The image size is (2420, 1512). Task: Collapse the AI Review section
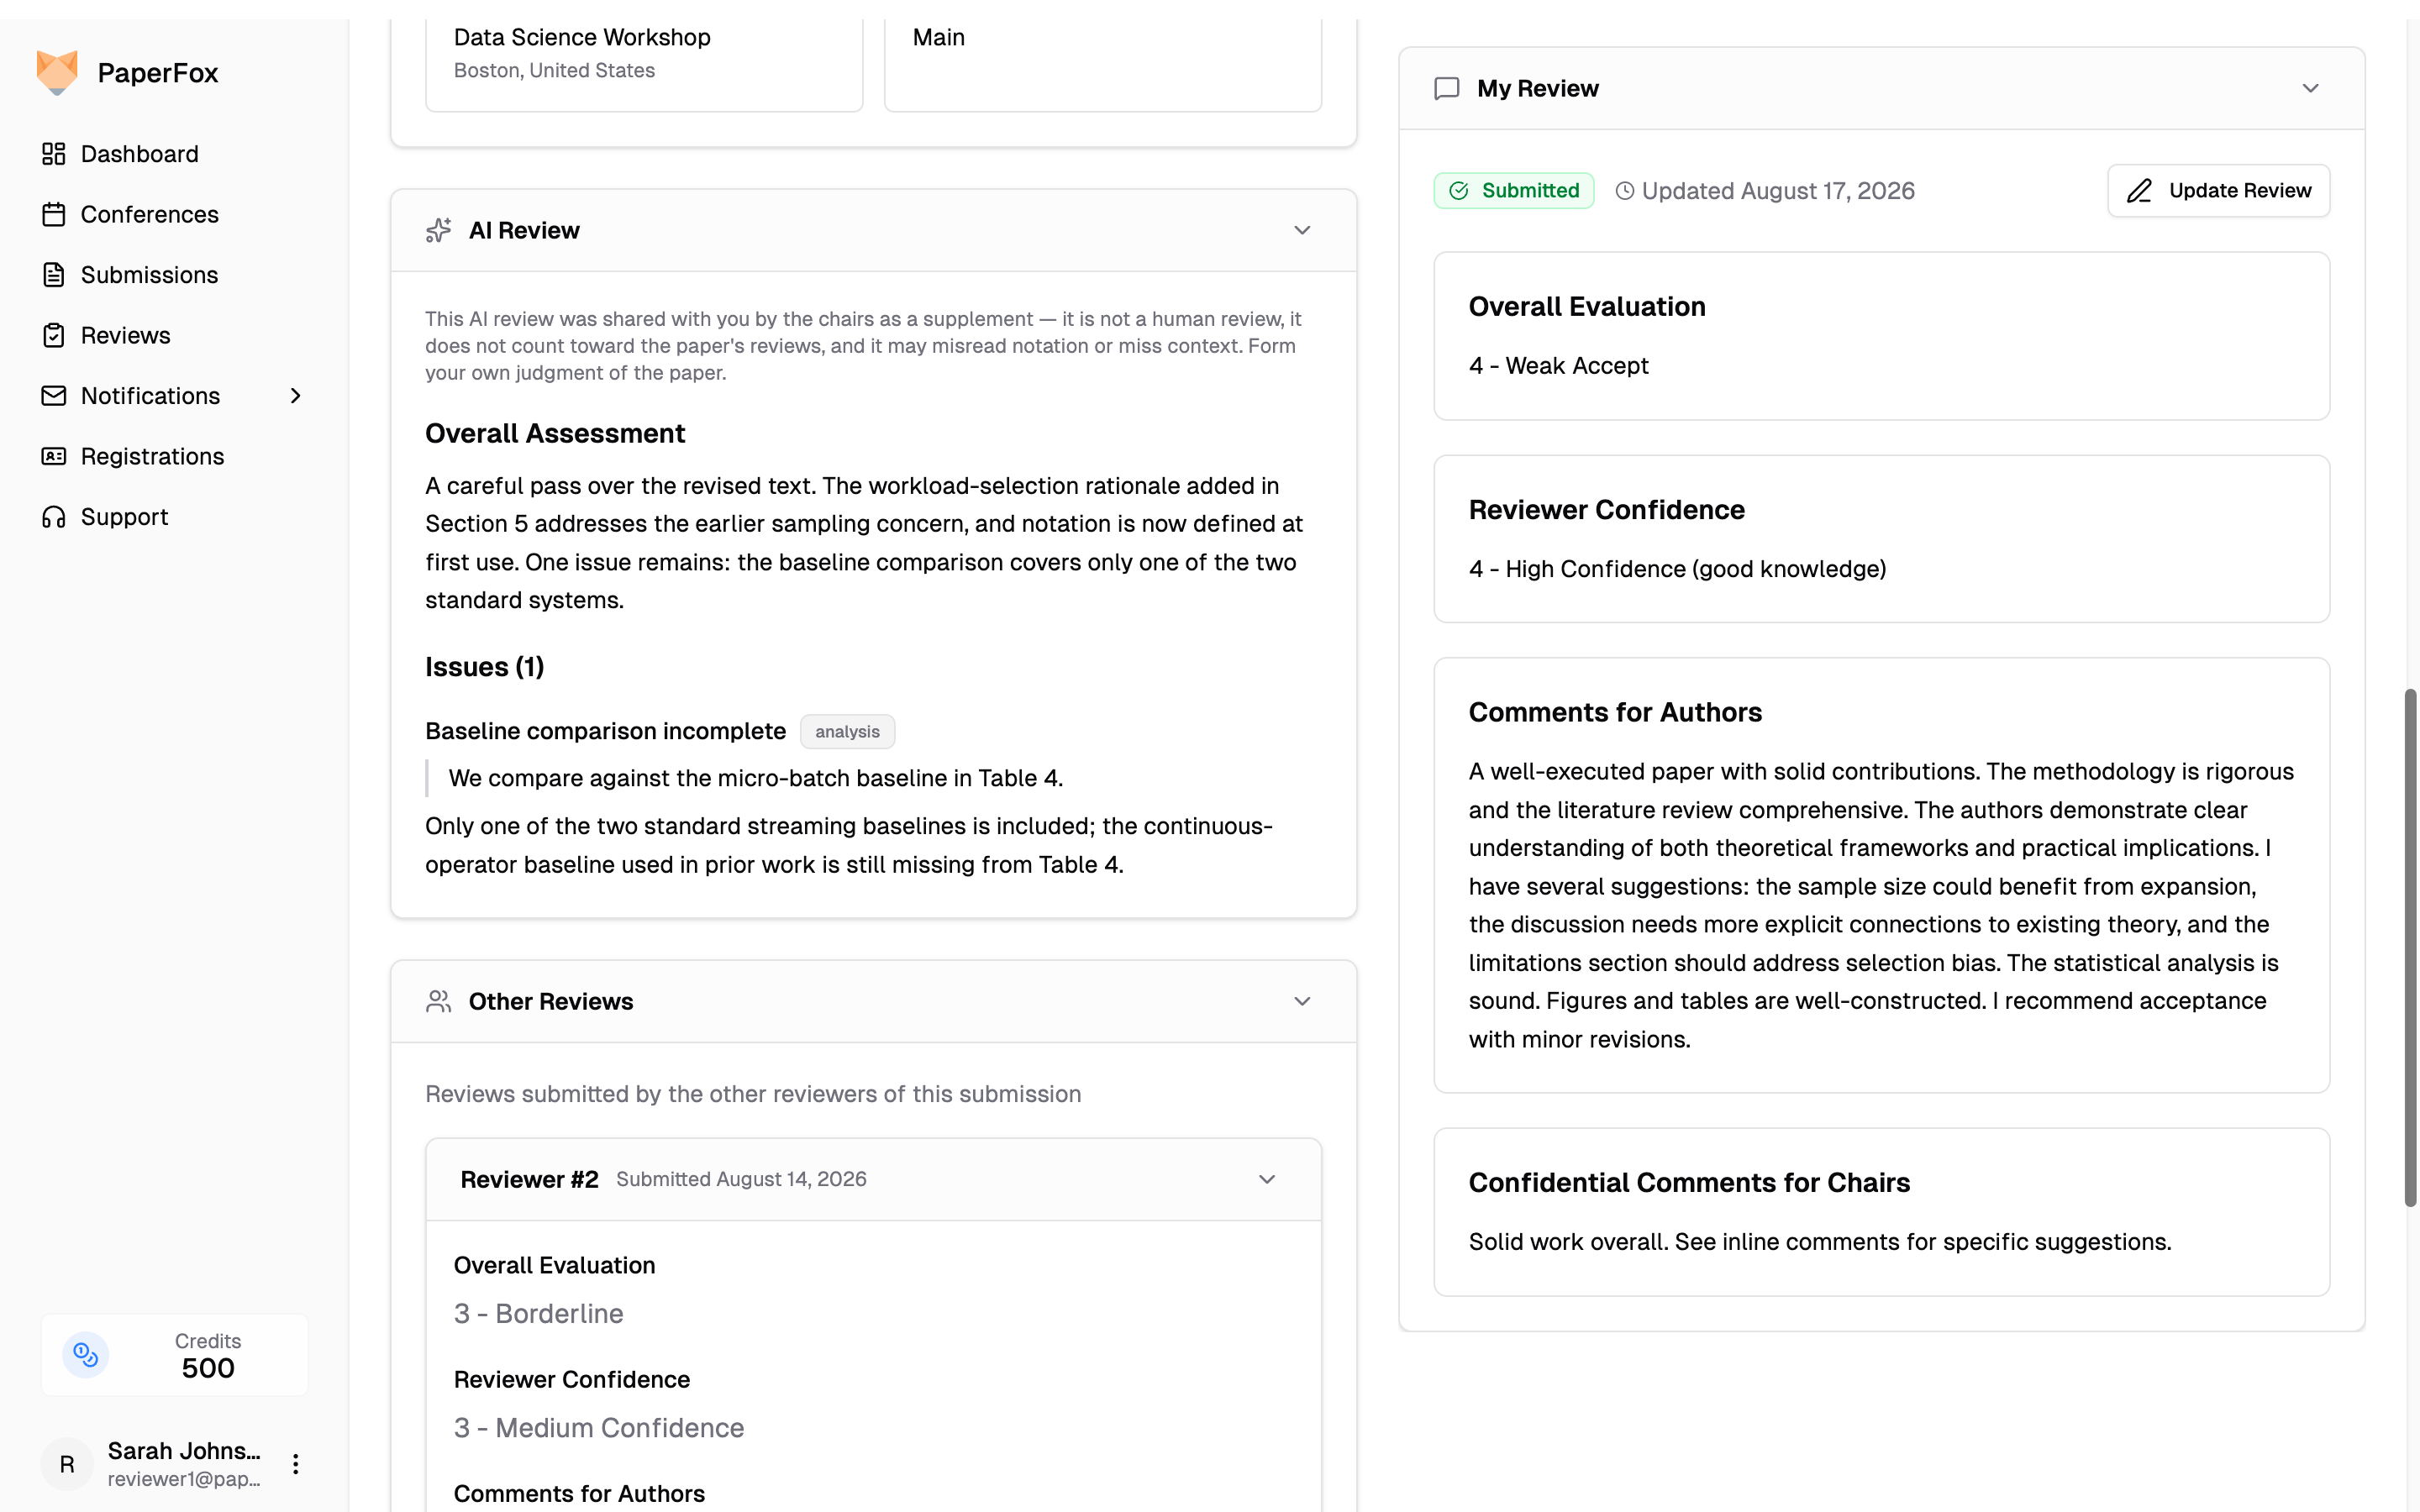tap(1302, 230)
